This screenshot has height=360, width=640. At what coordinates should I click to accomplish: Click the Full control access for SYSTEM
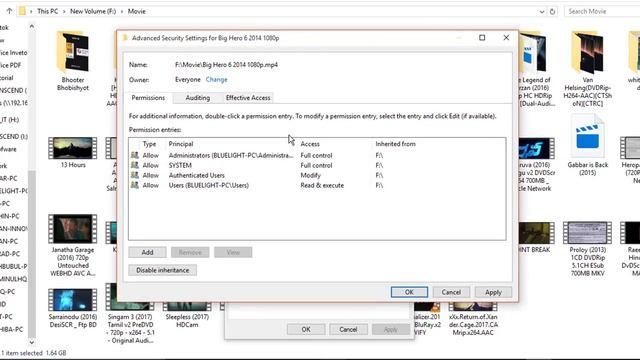(x=316, y=165)
